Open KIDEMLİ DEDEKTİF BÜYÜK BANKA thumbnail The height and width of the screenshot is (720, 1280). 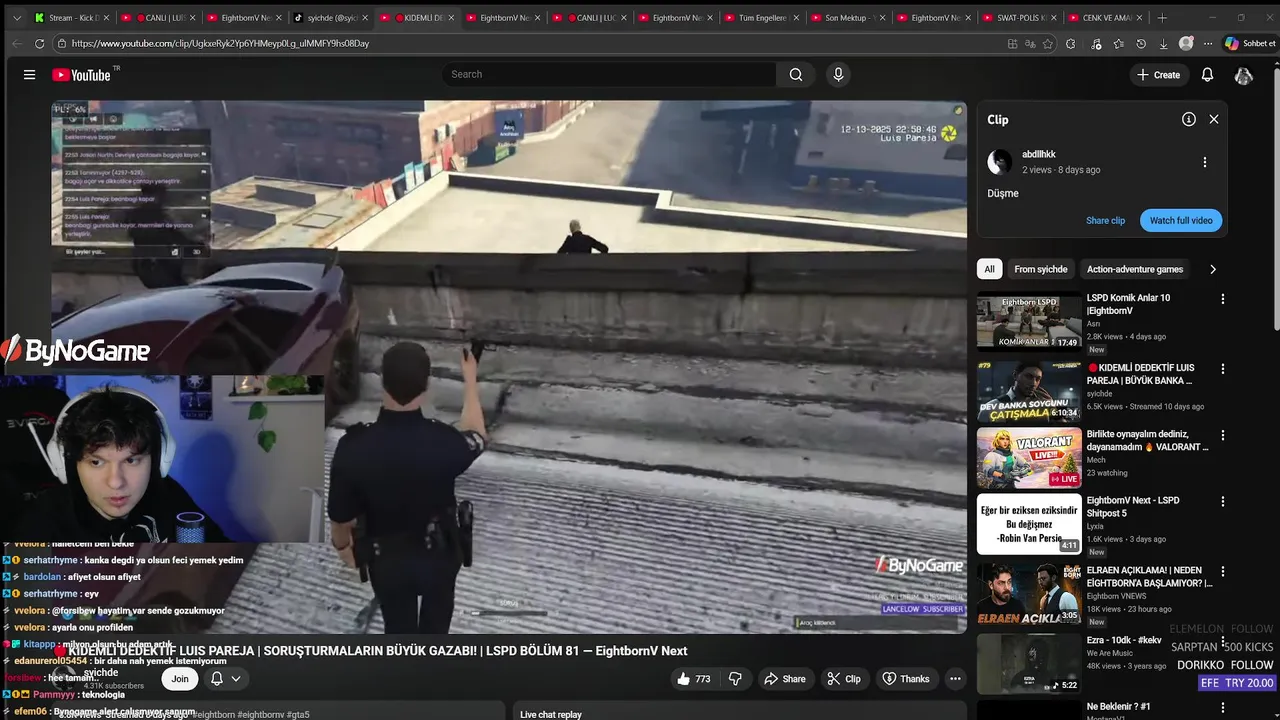point(1029,391)
